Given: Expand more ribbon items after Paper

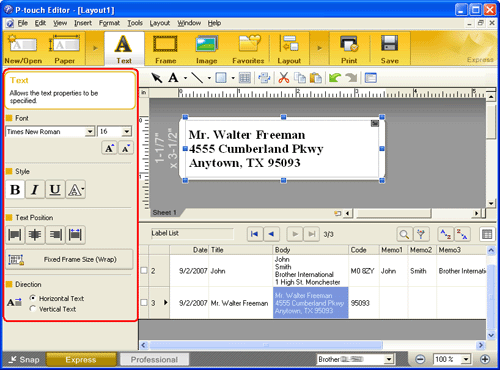Looking at the screenshot, I should [x=95, y=48].
